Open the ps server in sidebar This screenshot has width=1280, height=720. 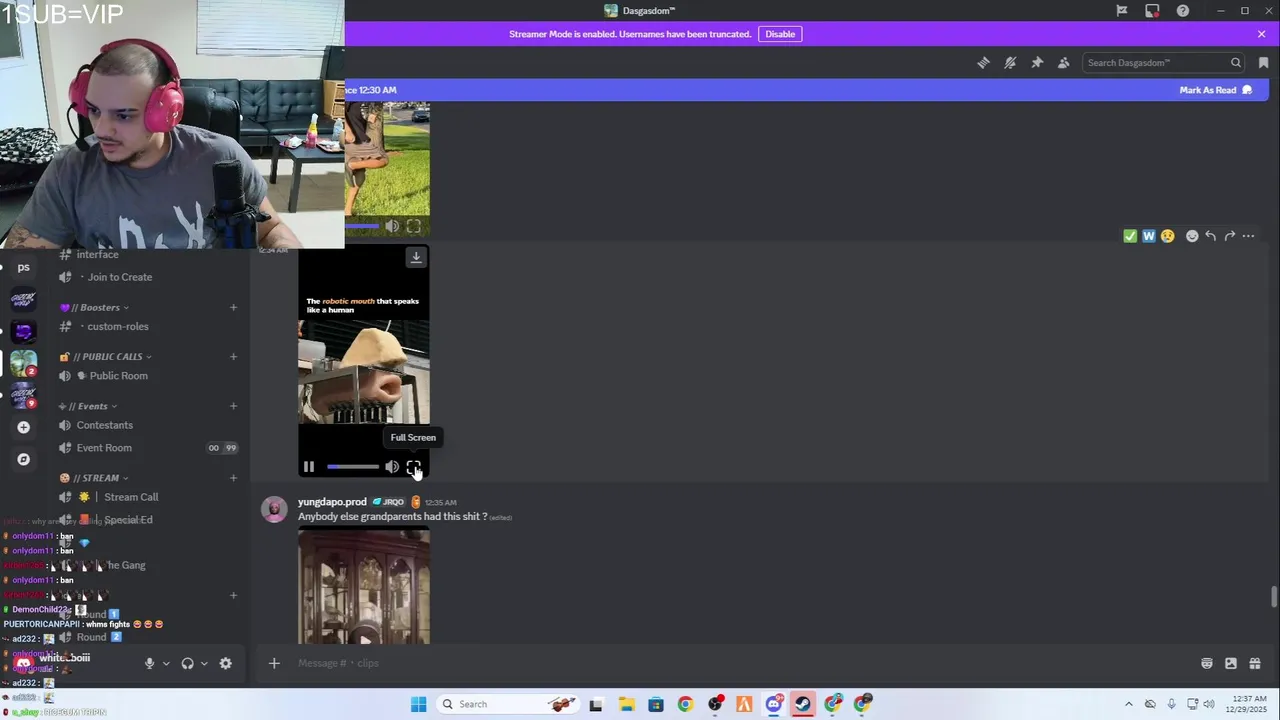click(x=23, y=267)
